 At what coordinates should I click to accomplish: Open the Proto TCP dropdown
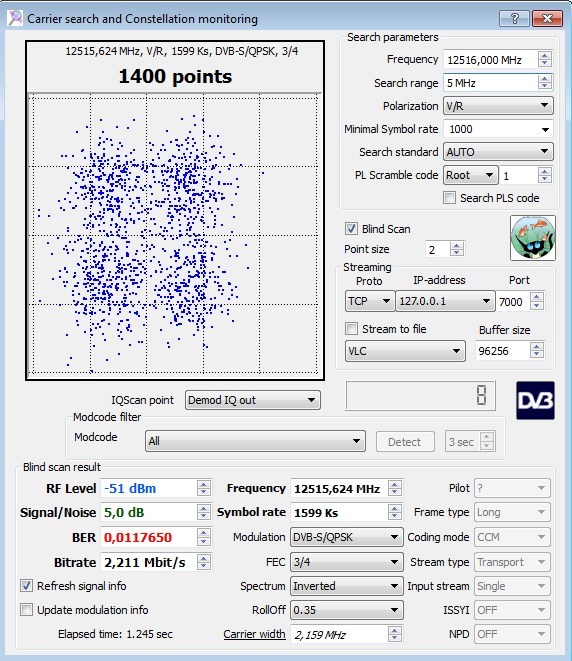click(x=370, y=301)
